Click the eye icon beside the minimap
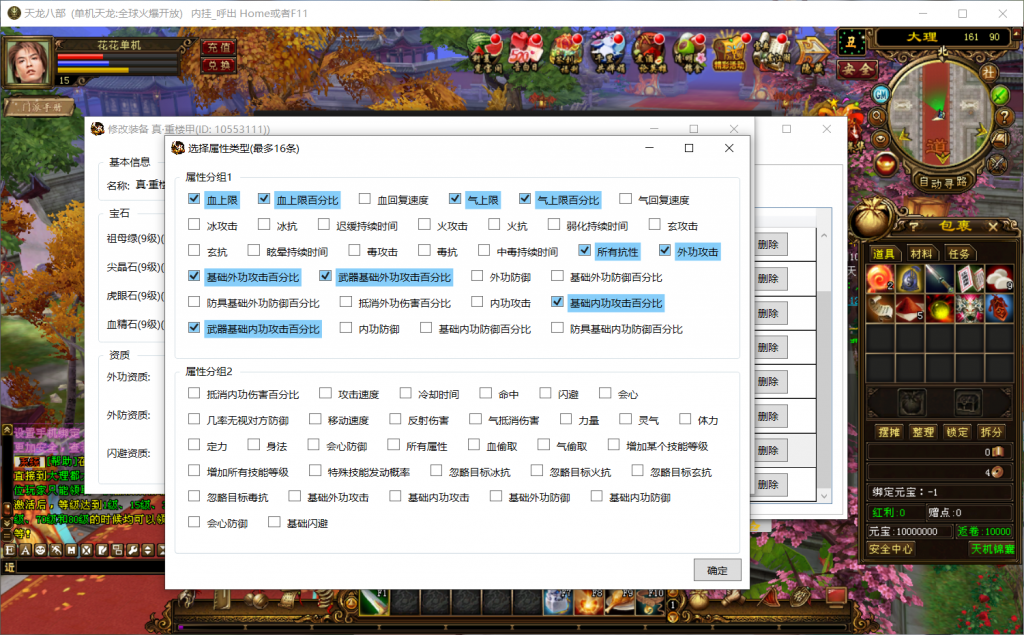 (881, 140)
